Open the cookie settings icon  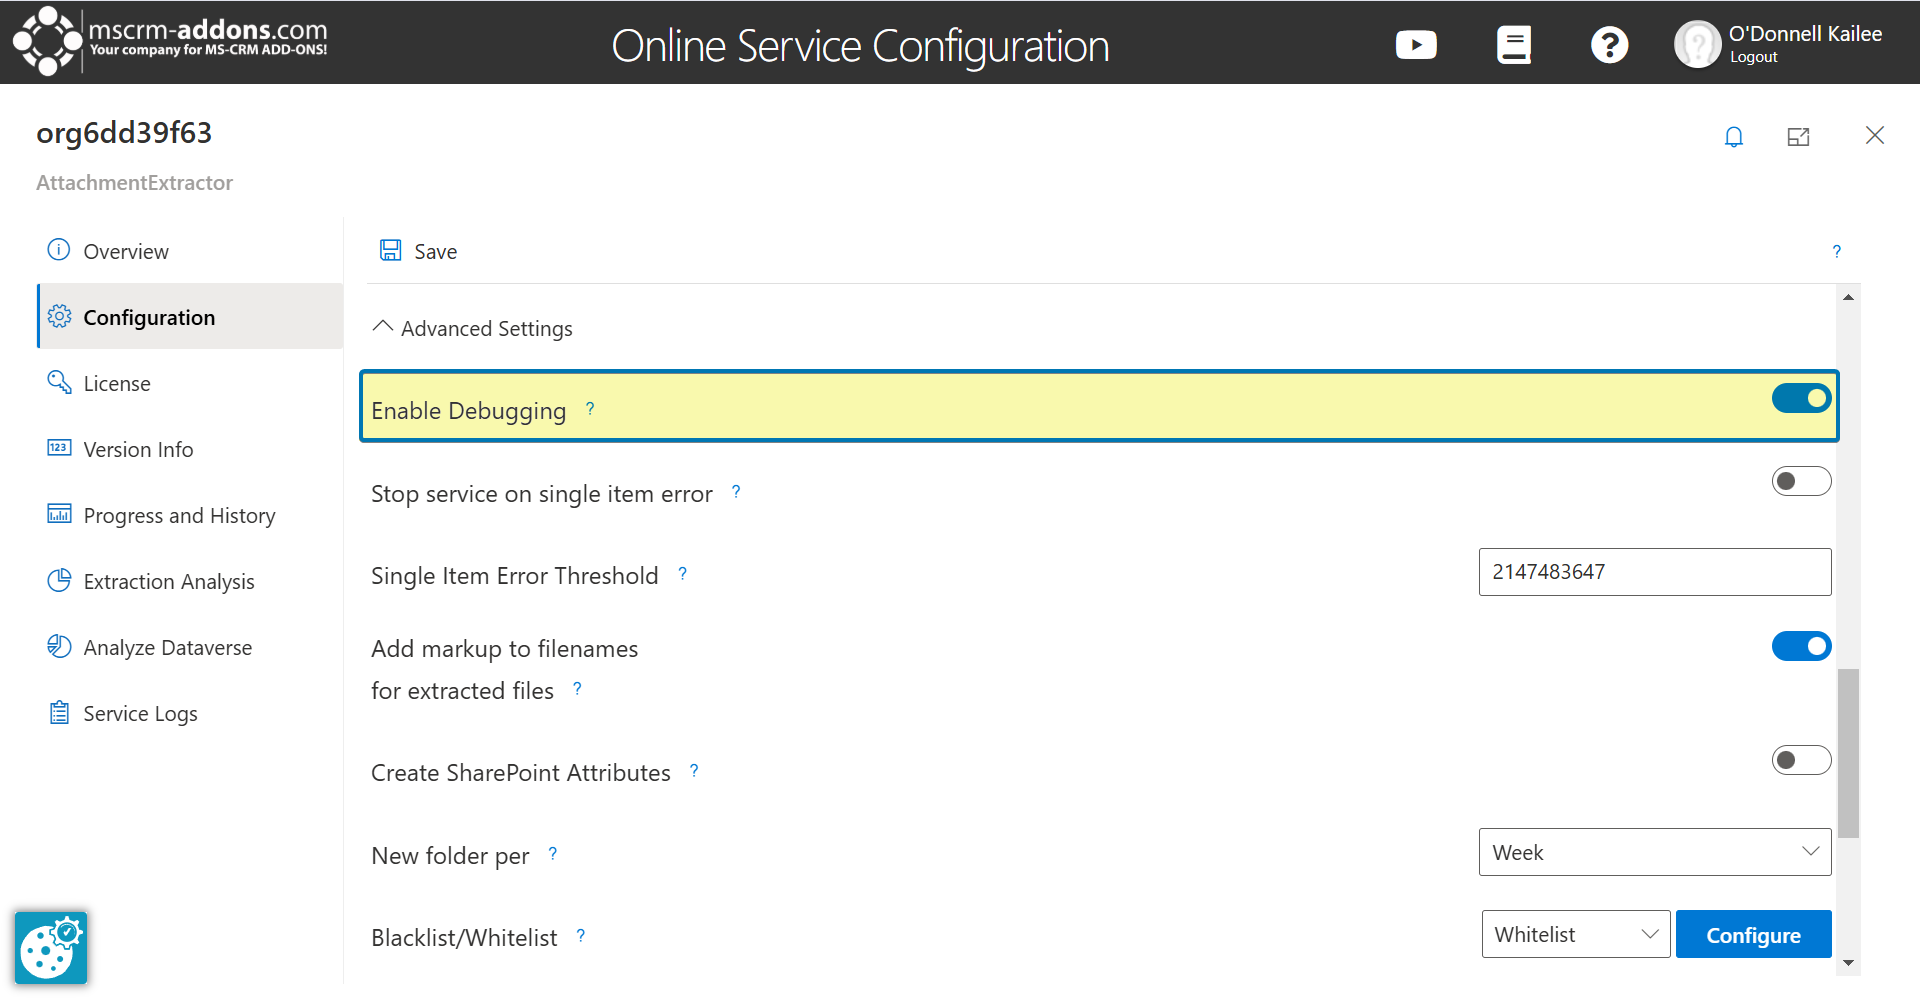click(x=51, y=948)
